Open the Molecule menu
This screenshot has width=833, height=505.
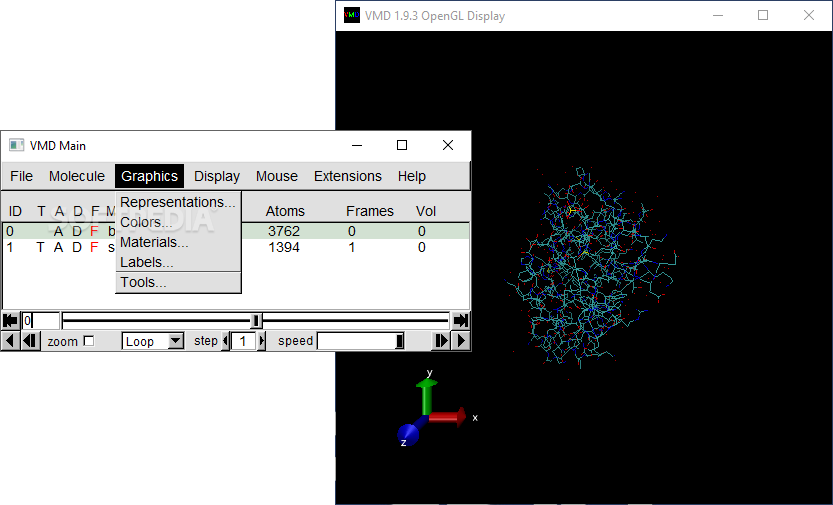click(77, 176)
